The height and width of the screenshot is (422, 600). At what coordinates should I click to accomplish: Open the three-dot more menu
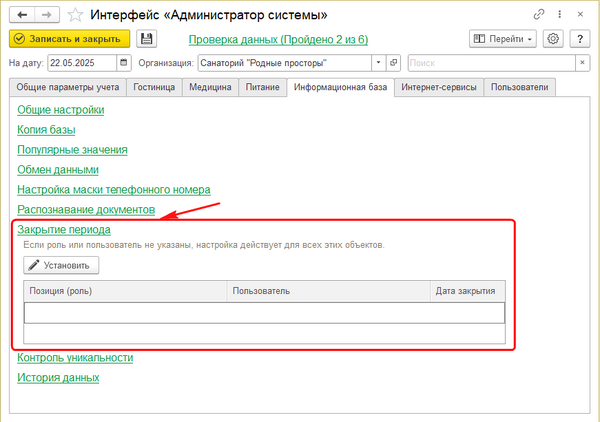click(x=559, y=15)
